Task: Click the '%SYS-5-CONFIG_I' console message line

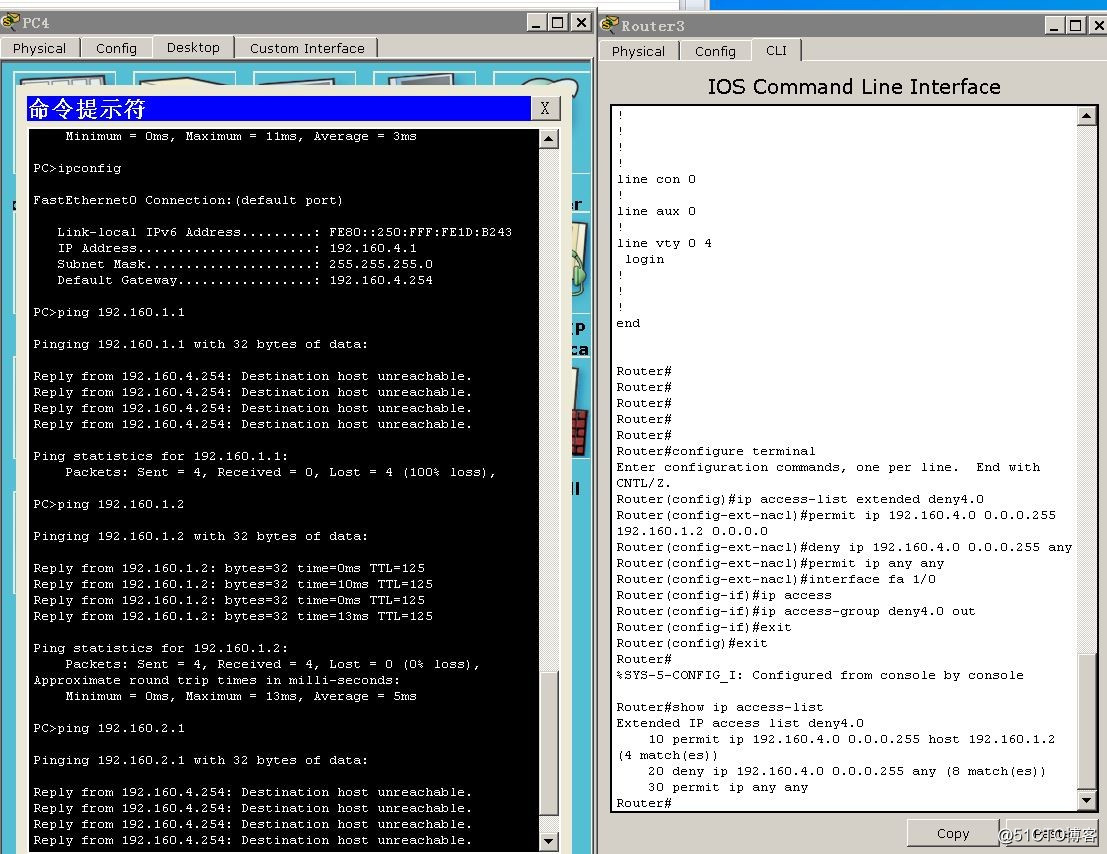Action: click(x=820, y=675)
